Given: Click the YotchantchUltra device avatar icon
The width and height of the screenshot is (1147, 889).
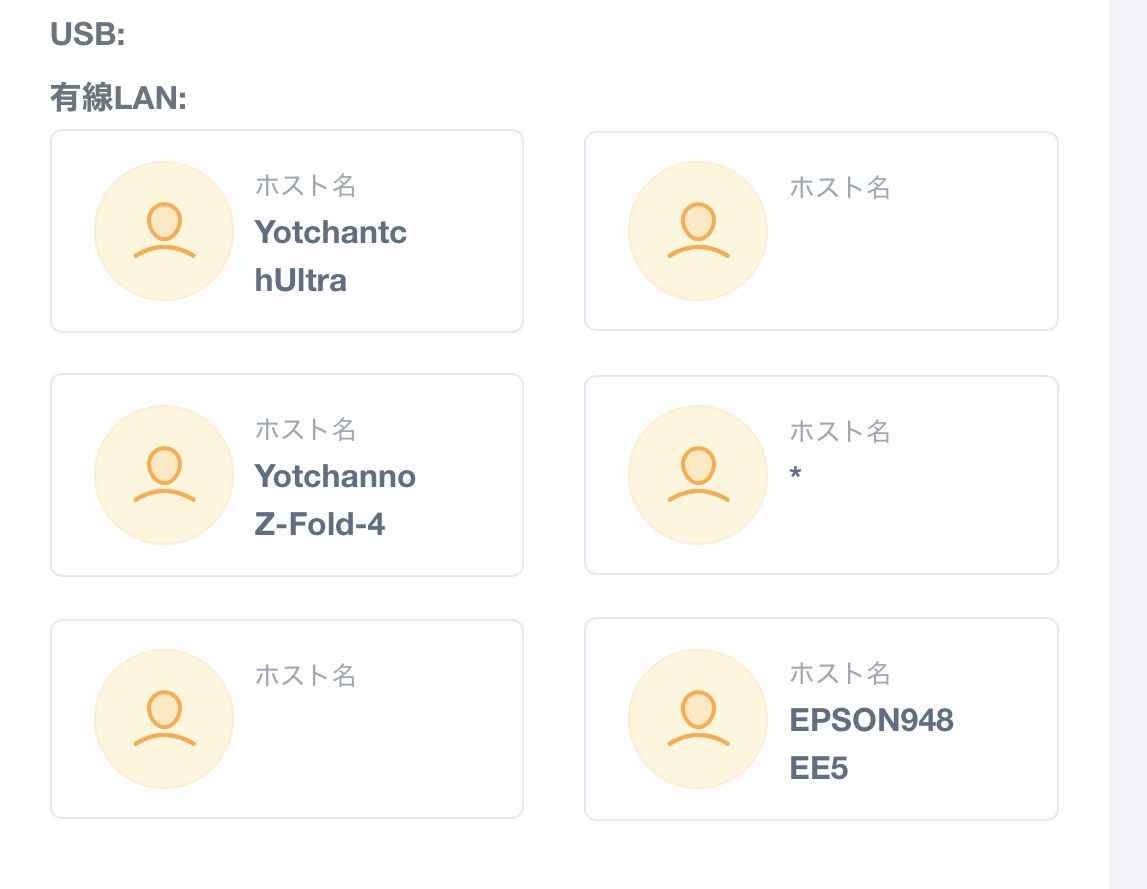Looking at the screenshot, I should [x=164, y=231].
